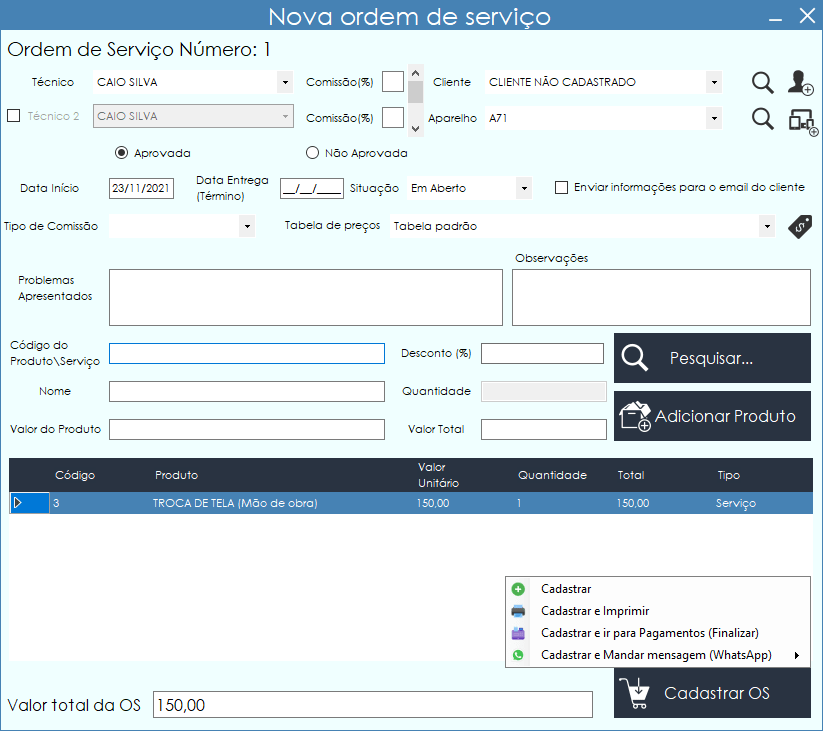
Task: Open the Tipo de Comissão dropdown
Action: tap(247, 227)
